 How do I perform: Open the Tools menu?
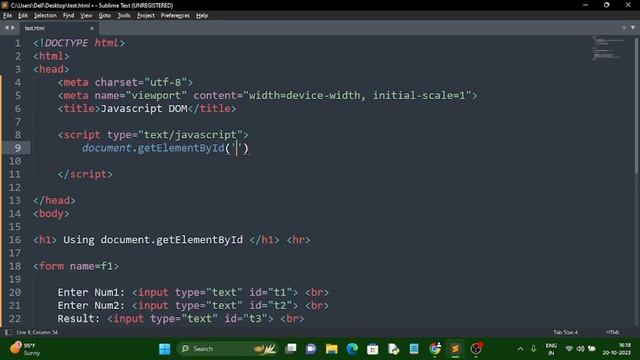[x=124, y=16]
